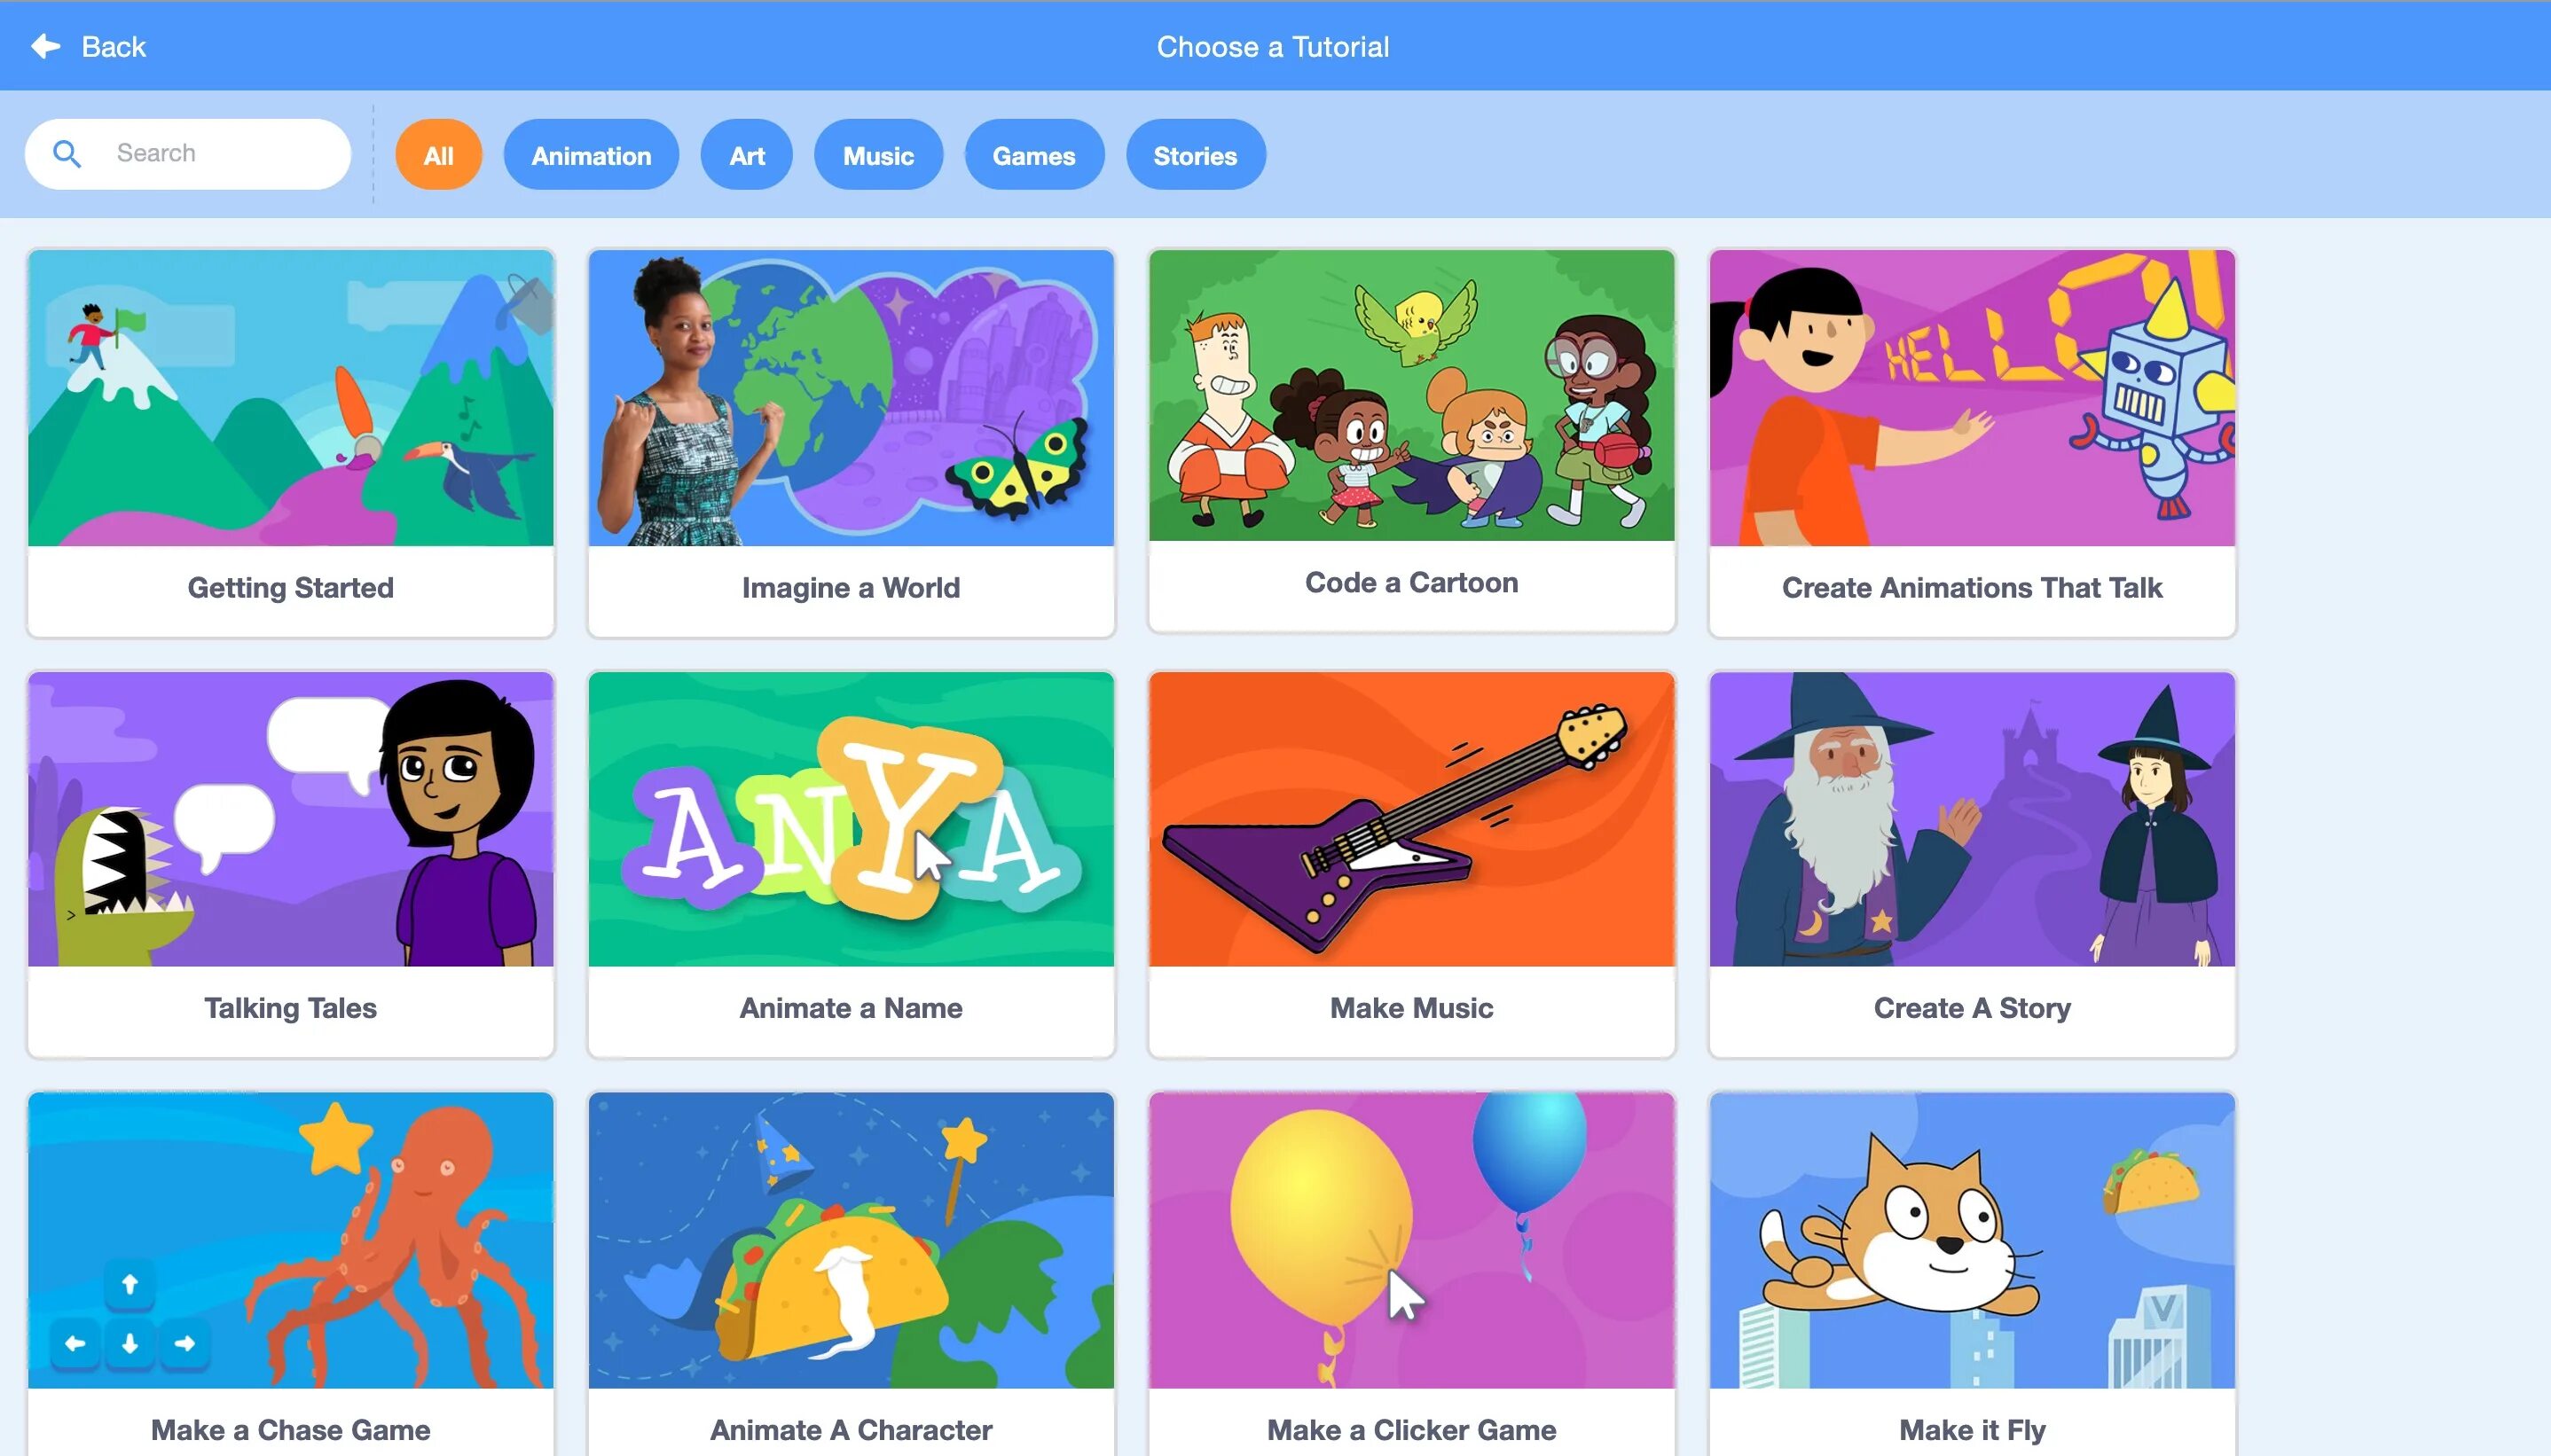Filter tutorials by All category
Screen dimensions: 2551x1456
pos(439,155)
